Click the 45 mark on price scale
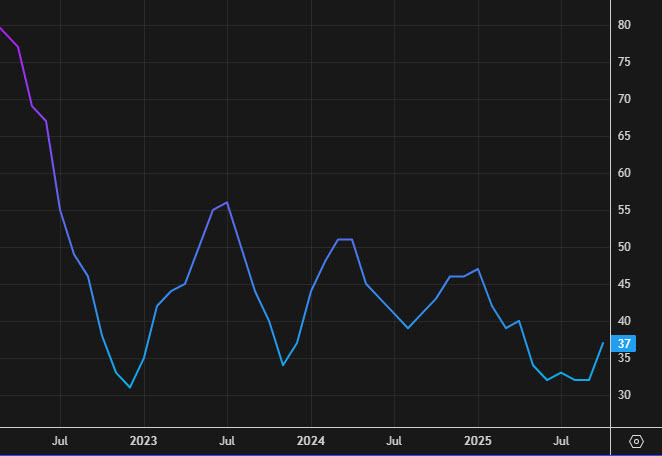 (x=624, y=284)
